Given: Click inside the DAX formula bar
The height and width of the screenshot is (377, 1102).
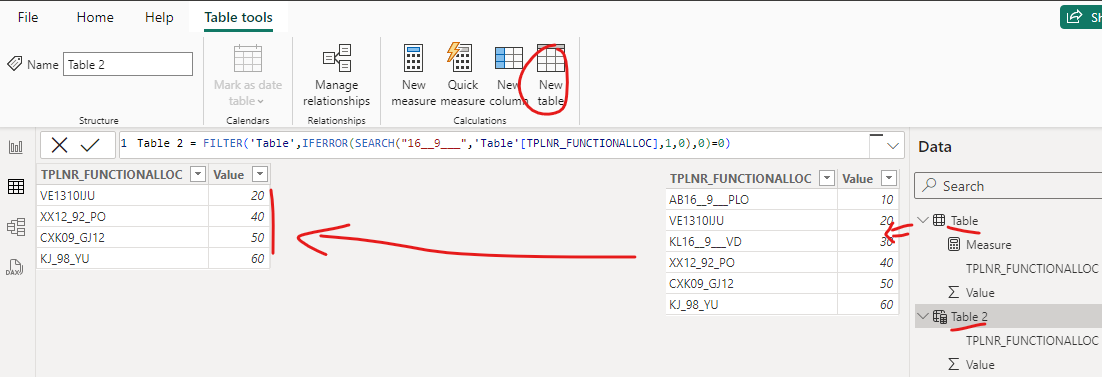Looking at the screenshot, I should [x=493, y=144].
